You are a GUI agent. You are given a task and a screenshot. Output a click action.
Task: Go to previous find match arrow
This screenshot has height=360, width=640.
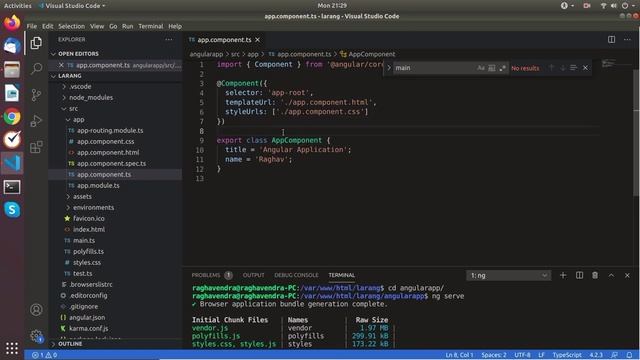tap(551, 68)
